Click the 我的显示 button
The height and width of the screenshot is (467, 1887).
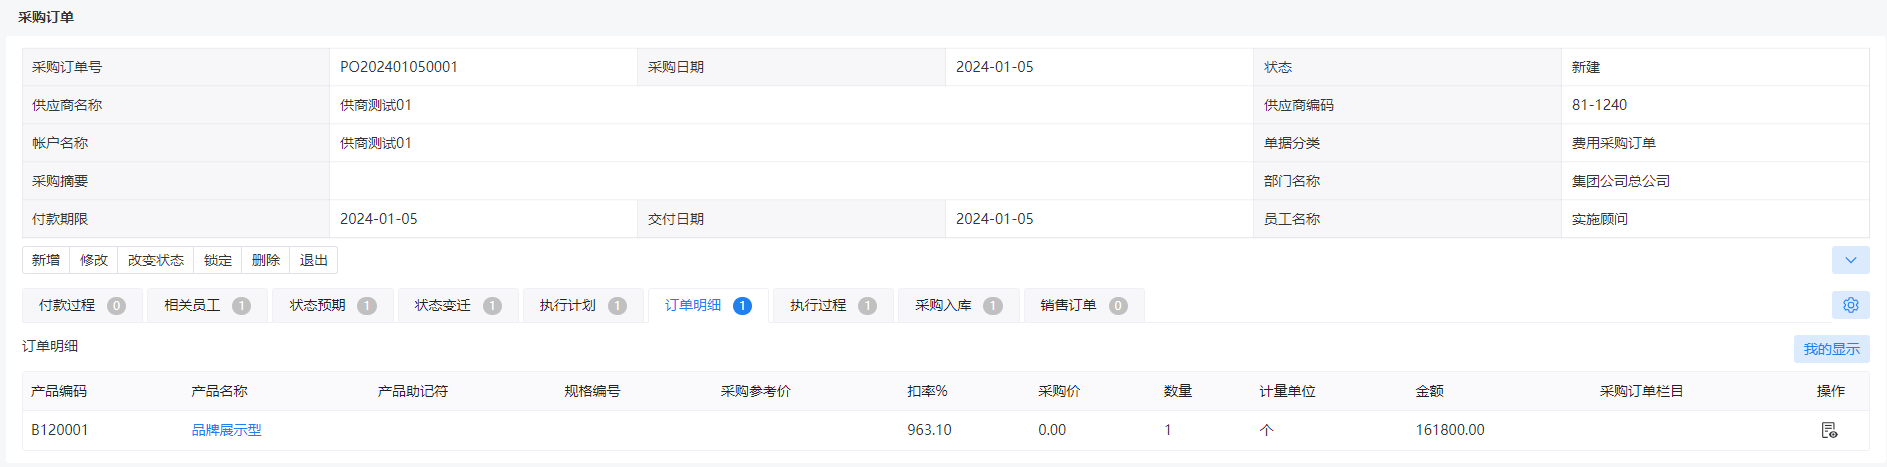pos(1831,349)
